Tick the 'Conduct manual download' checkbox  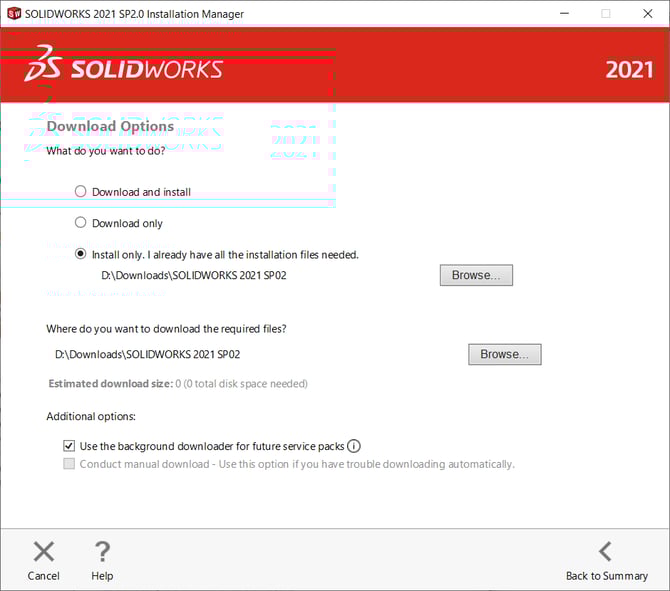[69, 464]
